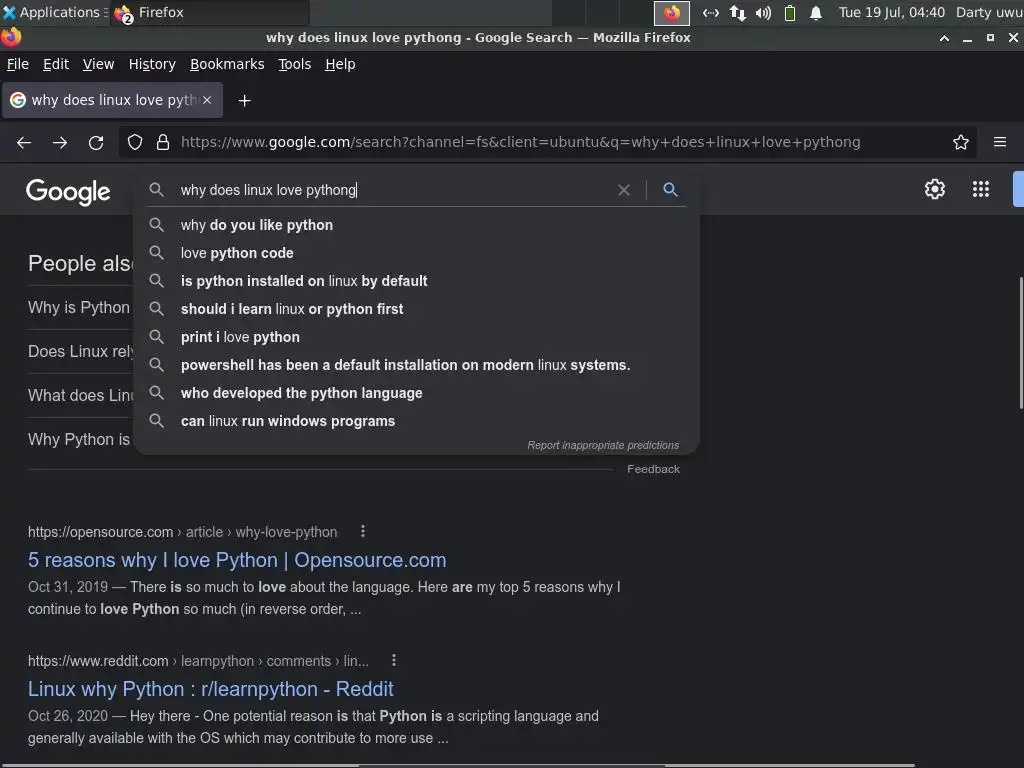Open the Edit menu
The width and height of the screenshot is (1024, 768).
[x=56, y=64]
